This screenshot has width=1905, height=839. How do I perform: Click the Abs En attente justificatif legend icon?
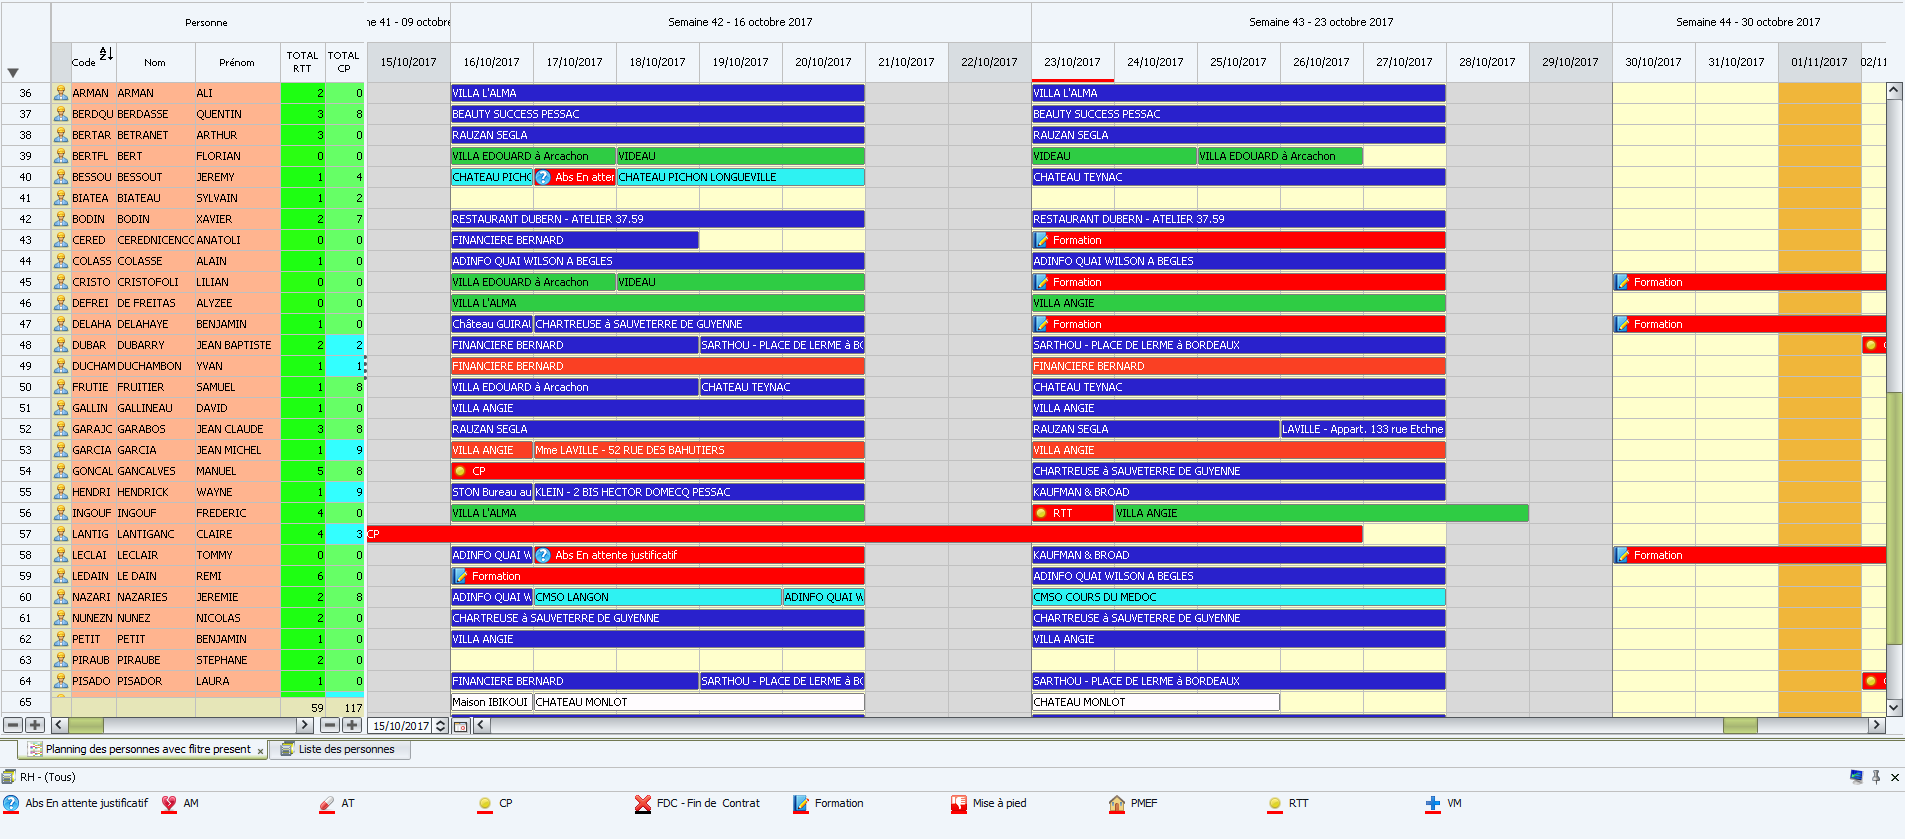click(x=11, y=803)
